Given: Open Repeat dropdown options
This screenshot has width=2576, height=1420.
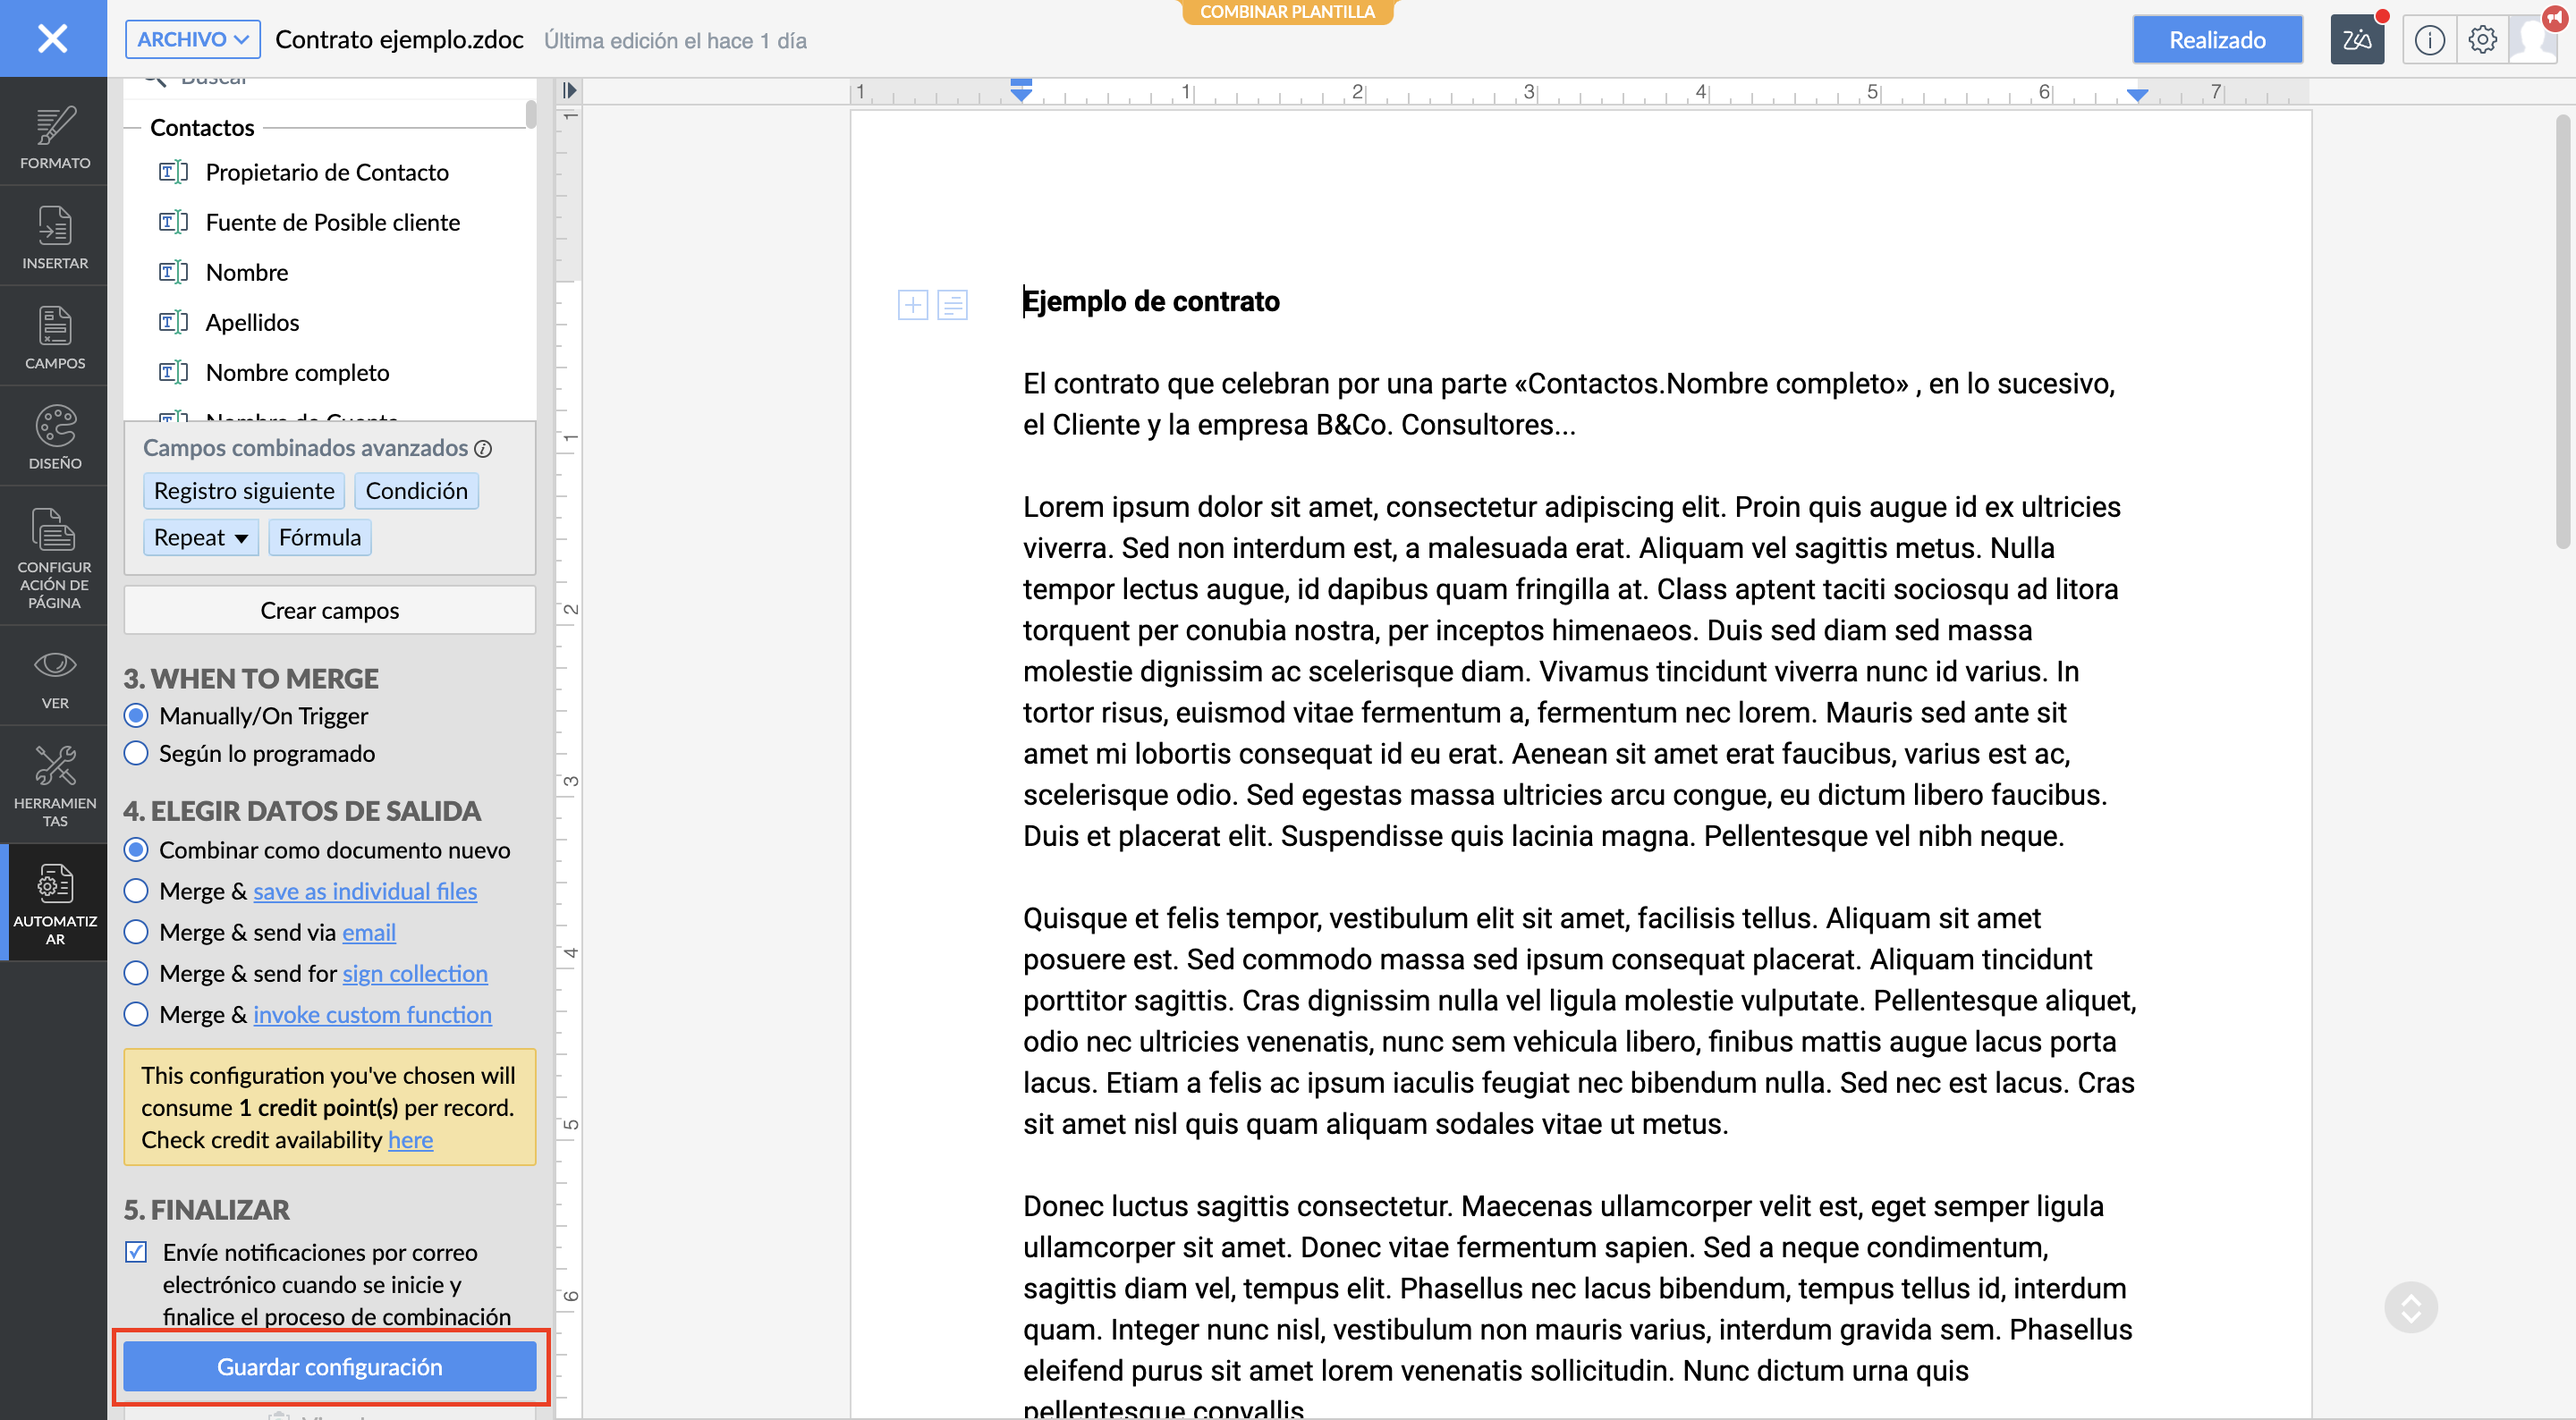Looking at the screenshot, I should tap(201, 537).
